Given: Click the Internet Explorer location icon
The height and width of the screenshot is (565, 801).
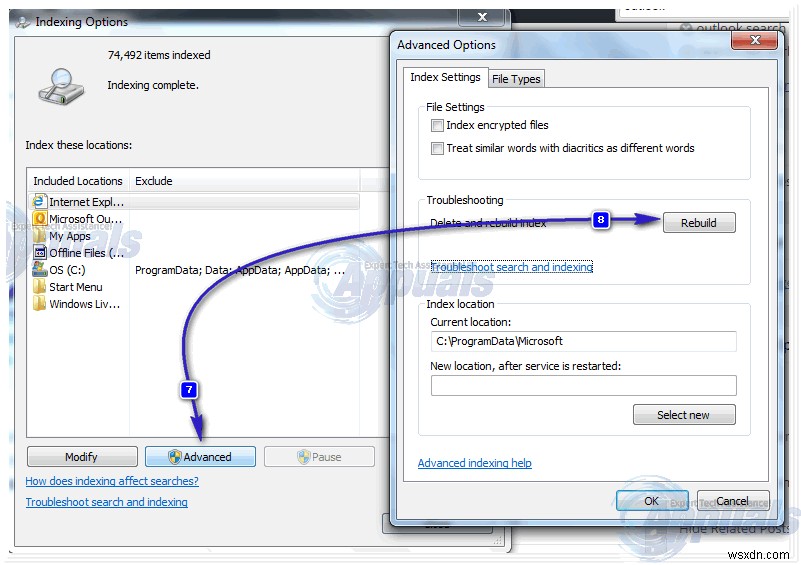Looking at the screenshot, I should coord(39,201).
